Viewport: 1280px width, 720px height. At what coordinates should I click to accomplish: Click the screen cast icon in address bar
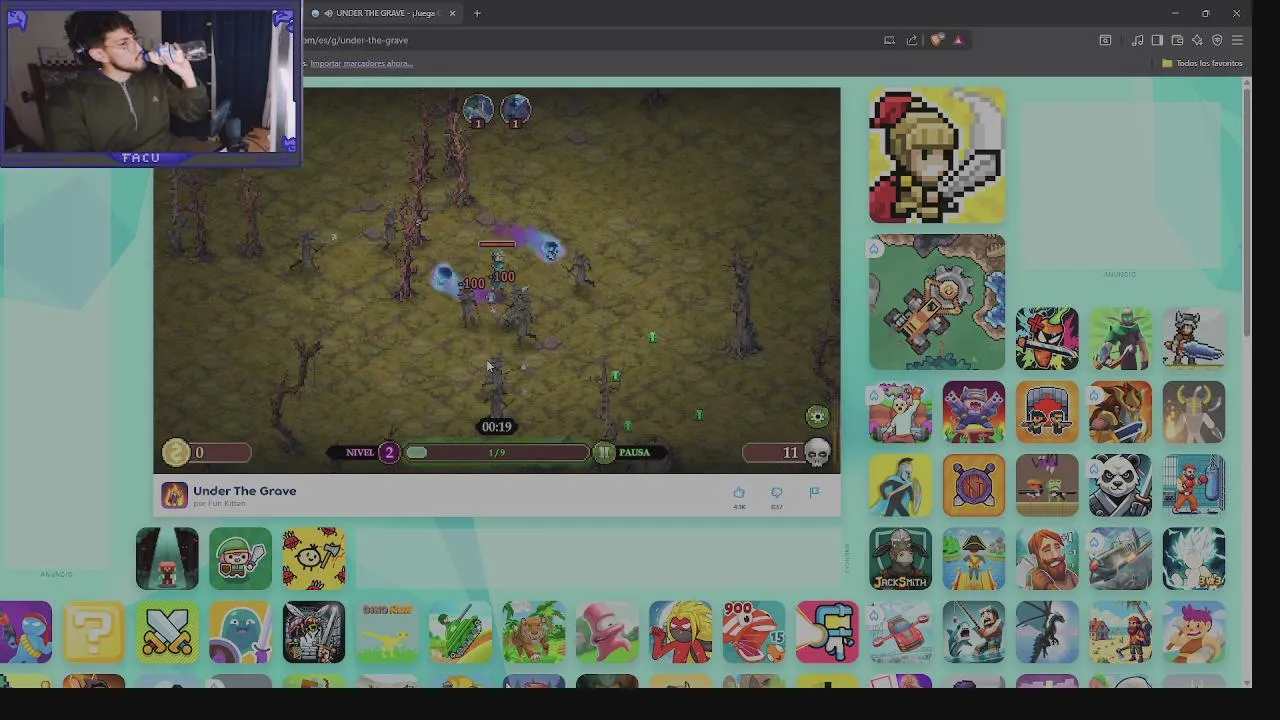[889, 40]
